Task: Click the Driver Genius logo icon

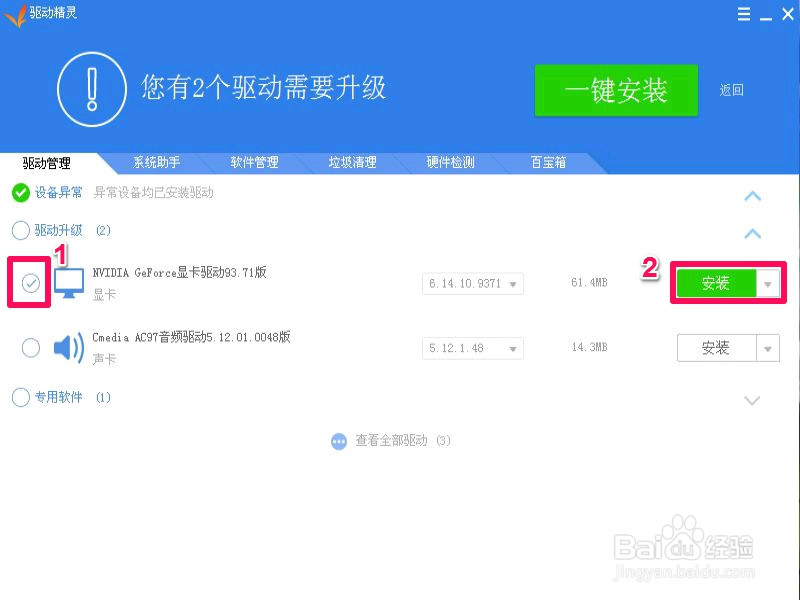Action: (x=15, y=15)
